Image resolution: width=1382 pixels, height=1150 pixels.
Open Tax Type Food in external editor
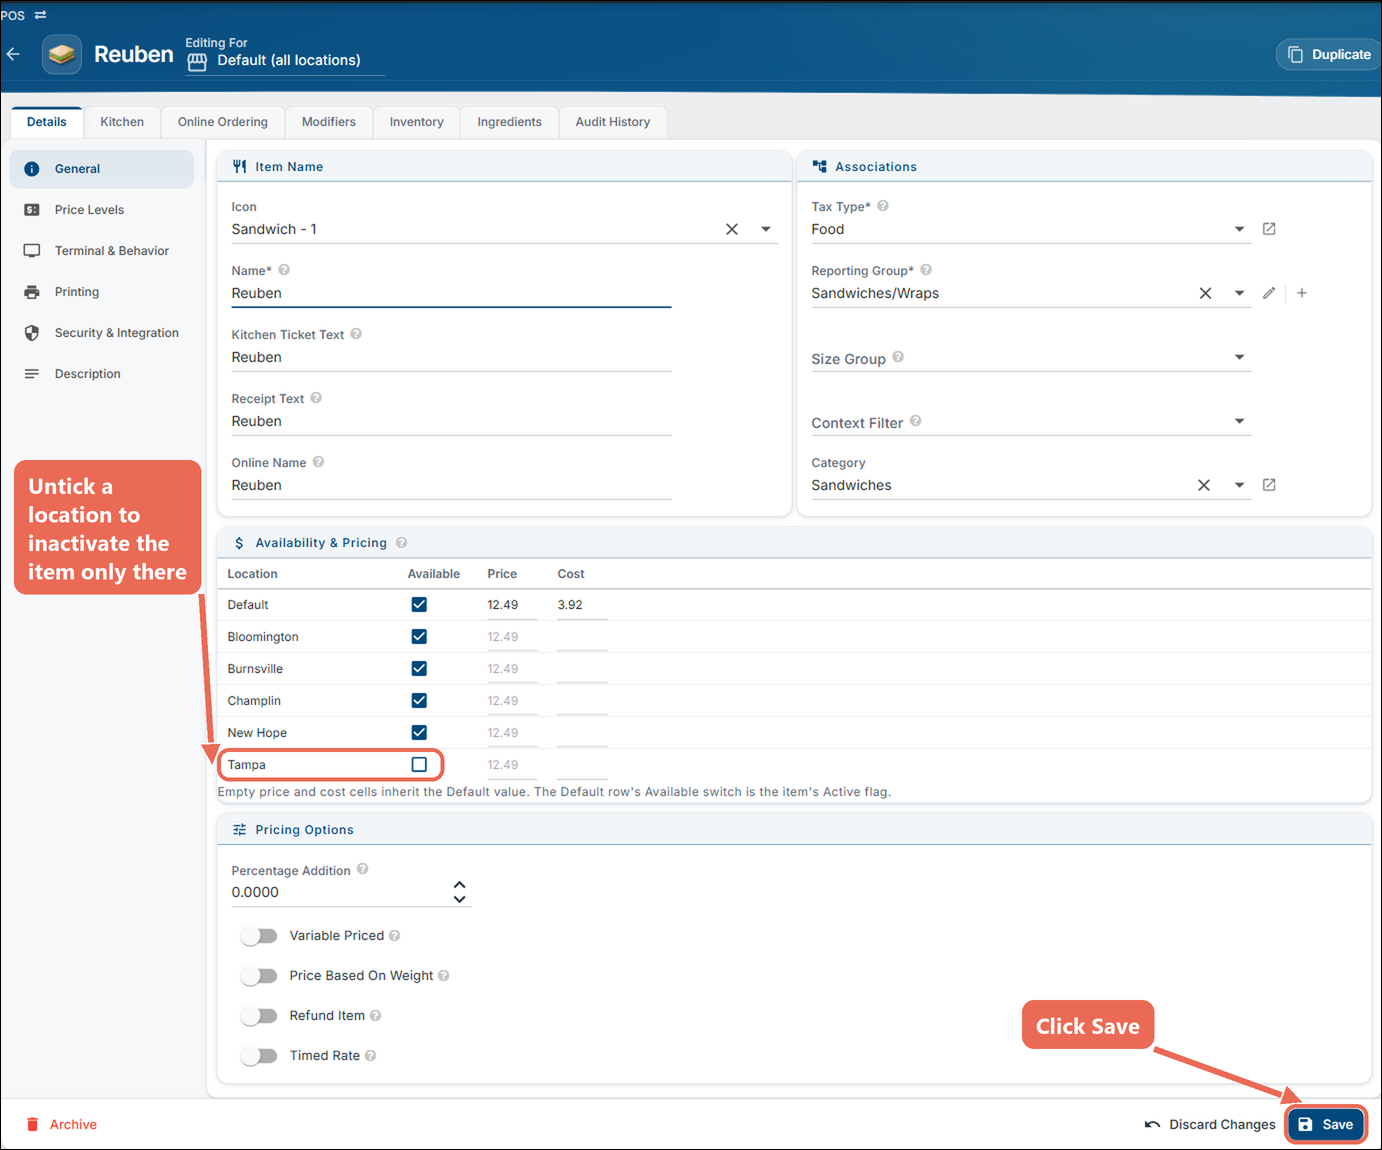pyautogui.click(x=1269, y=229)
